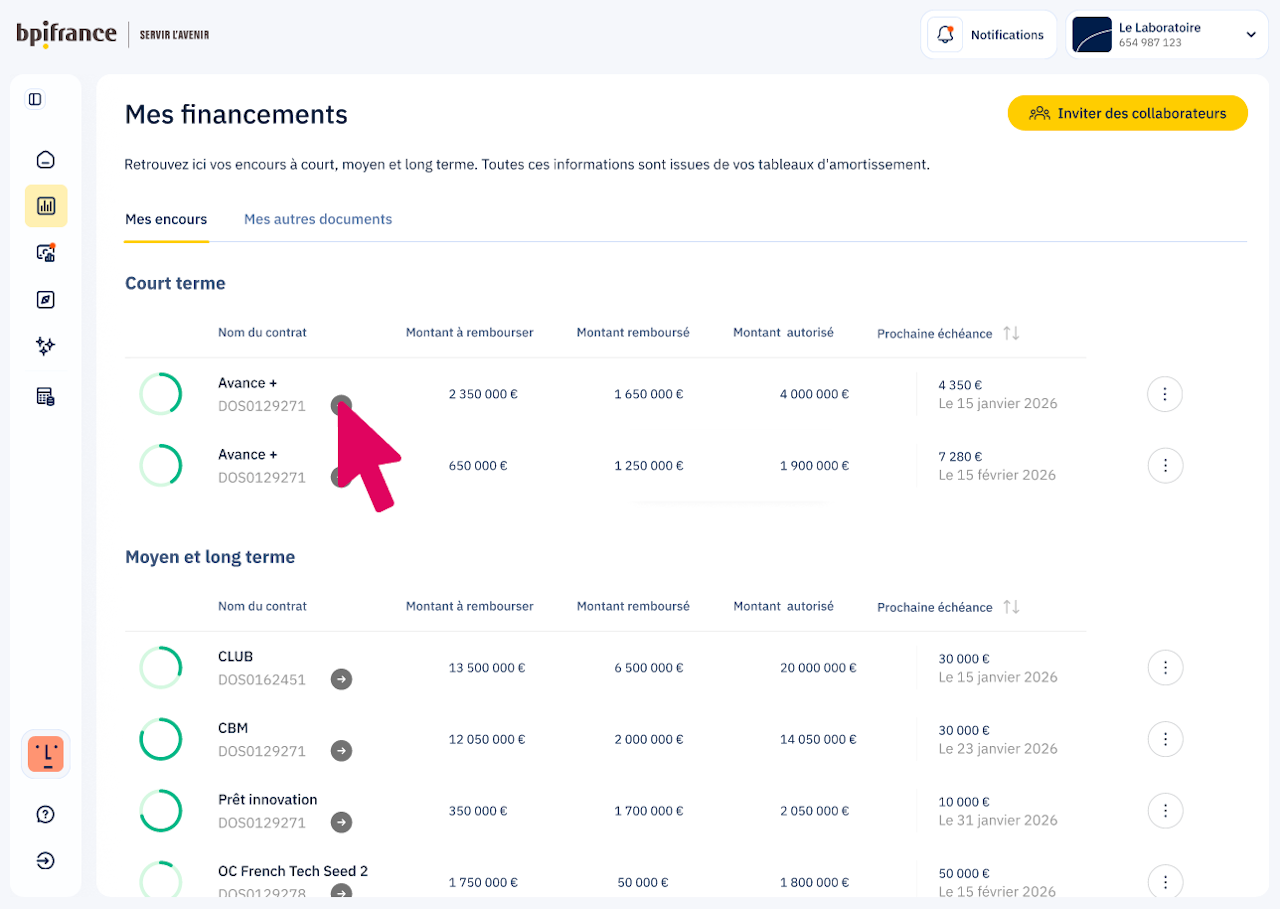Click next payment 7 280 €
The height and width of the screenshot is (909, 1280).
click(x=960, y=455)
